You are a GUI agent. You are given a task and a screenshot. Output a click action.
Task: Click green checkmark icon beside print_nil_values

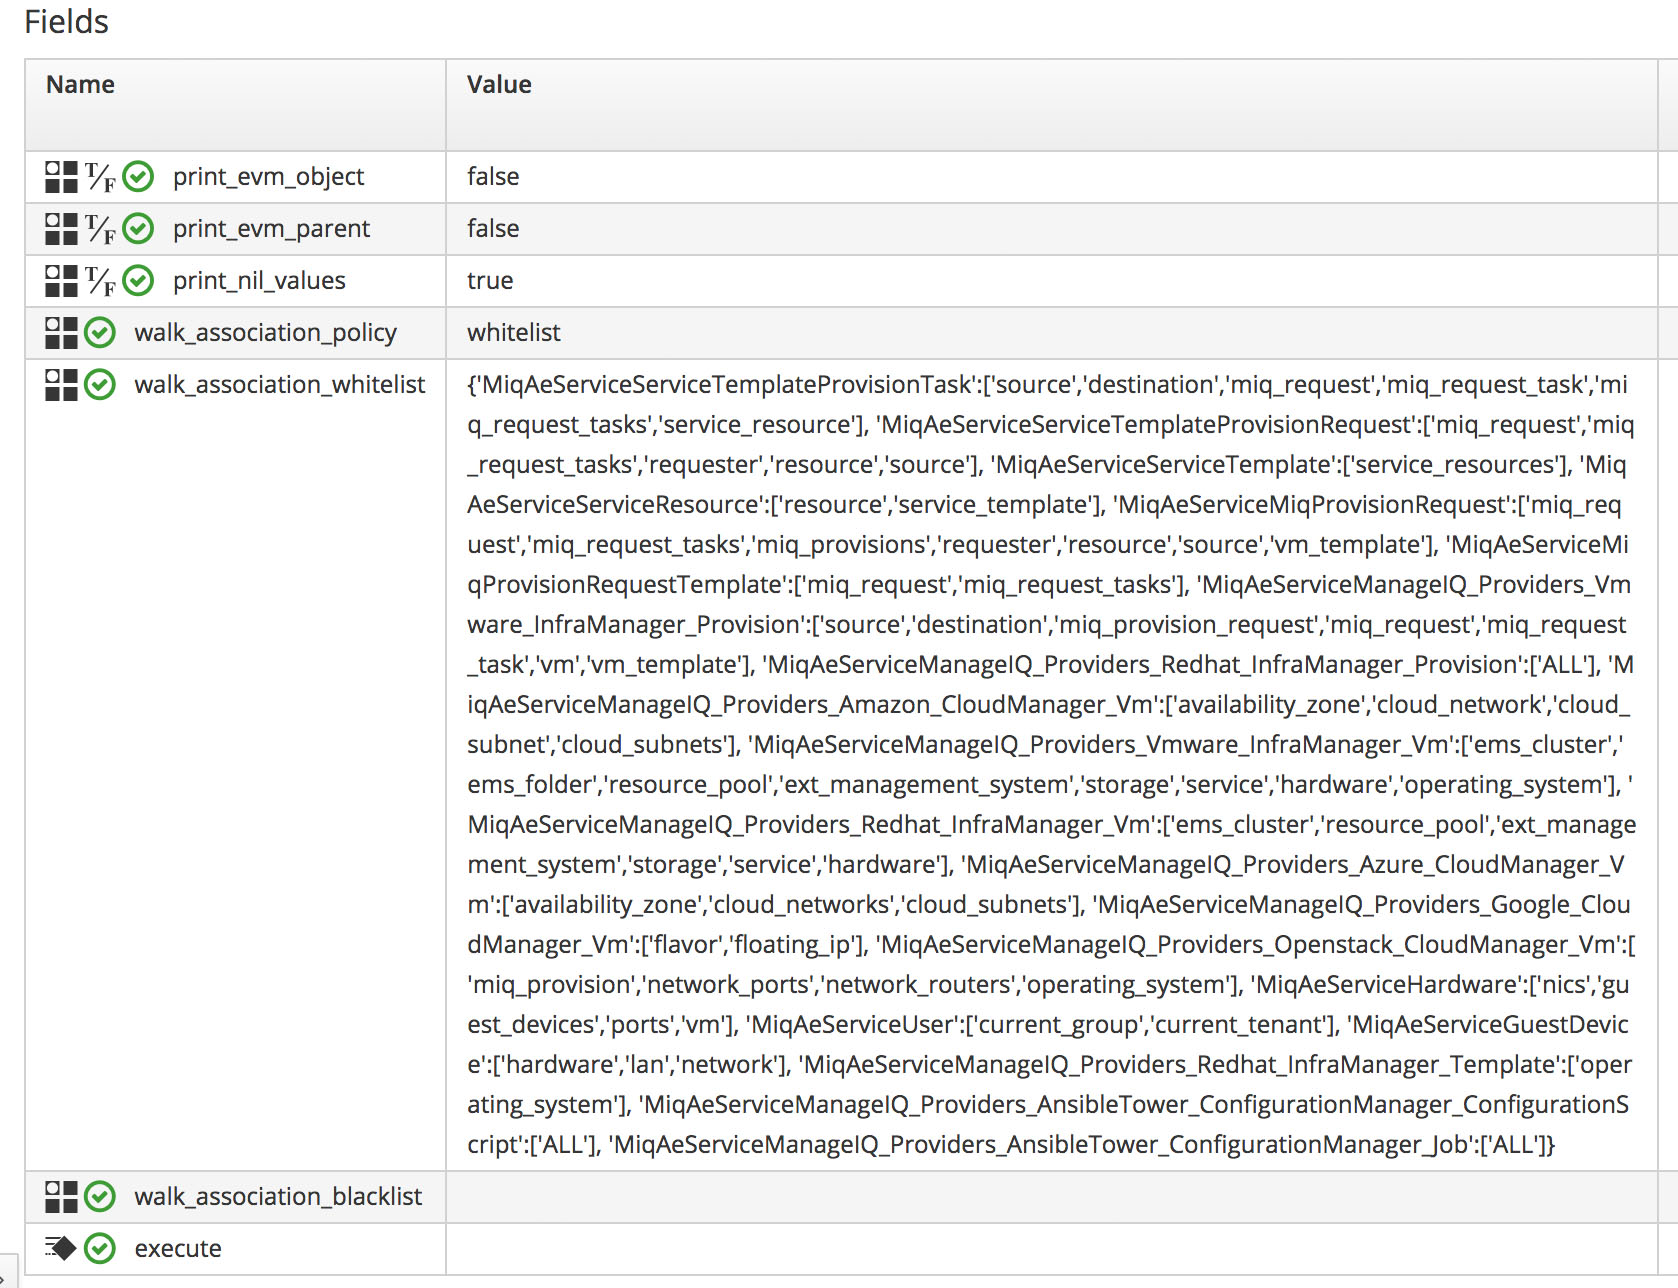tap(138, 281)
